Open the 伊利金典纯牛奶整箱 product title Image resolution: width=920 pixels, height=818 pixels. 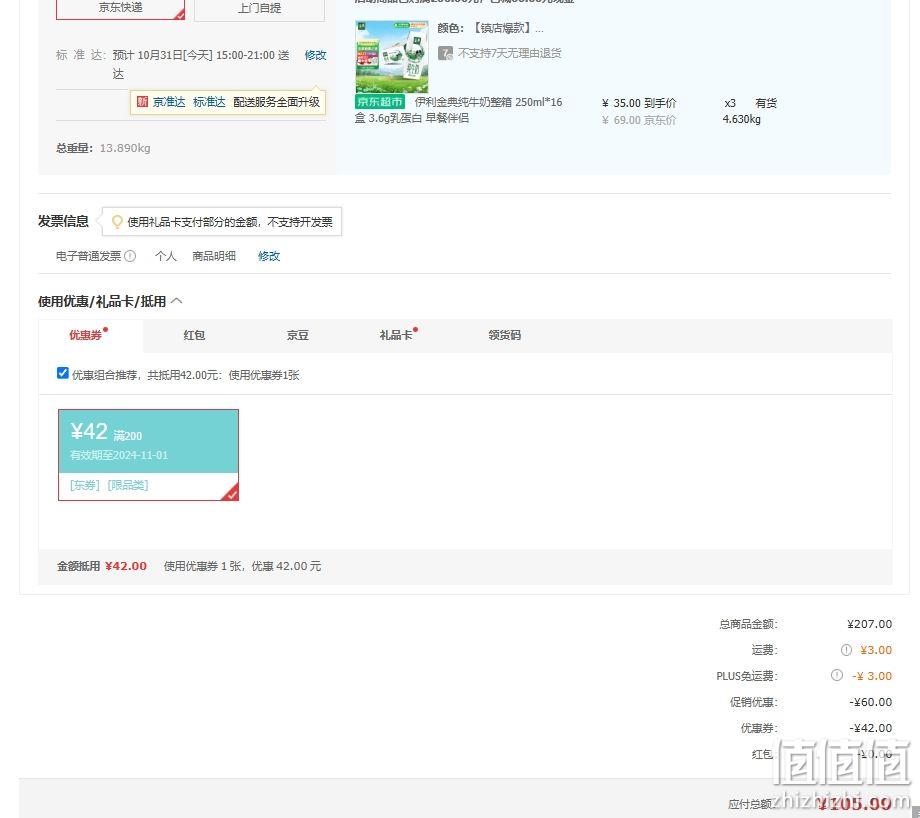458,110
